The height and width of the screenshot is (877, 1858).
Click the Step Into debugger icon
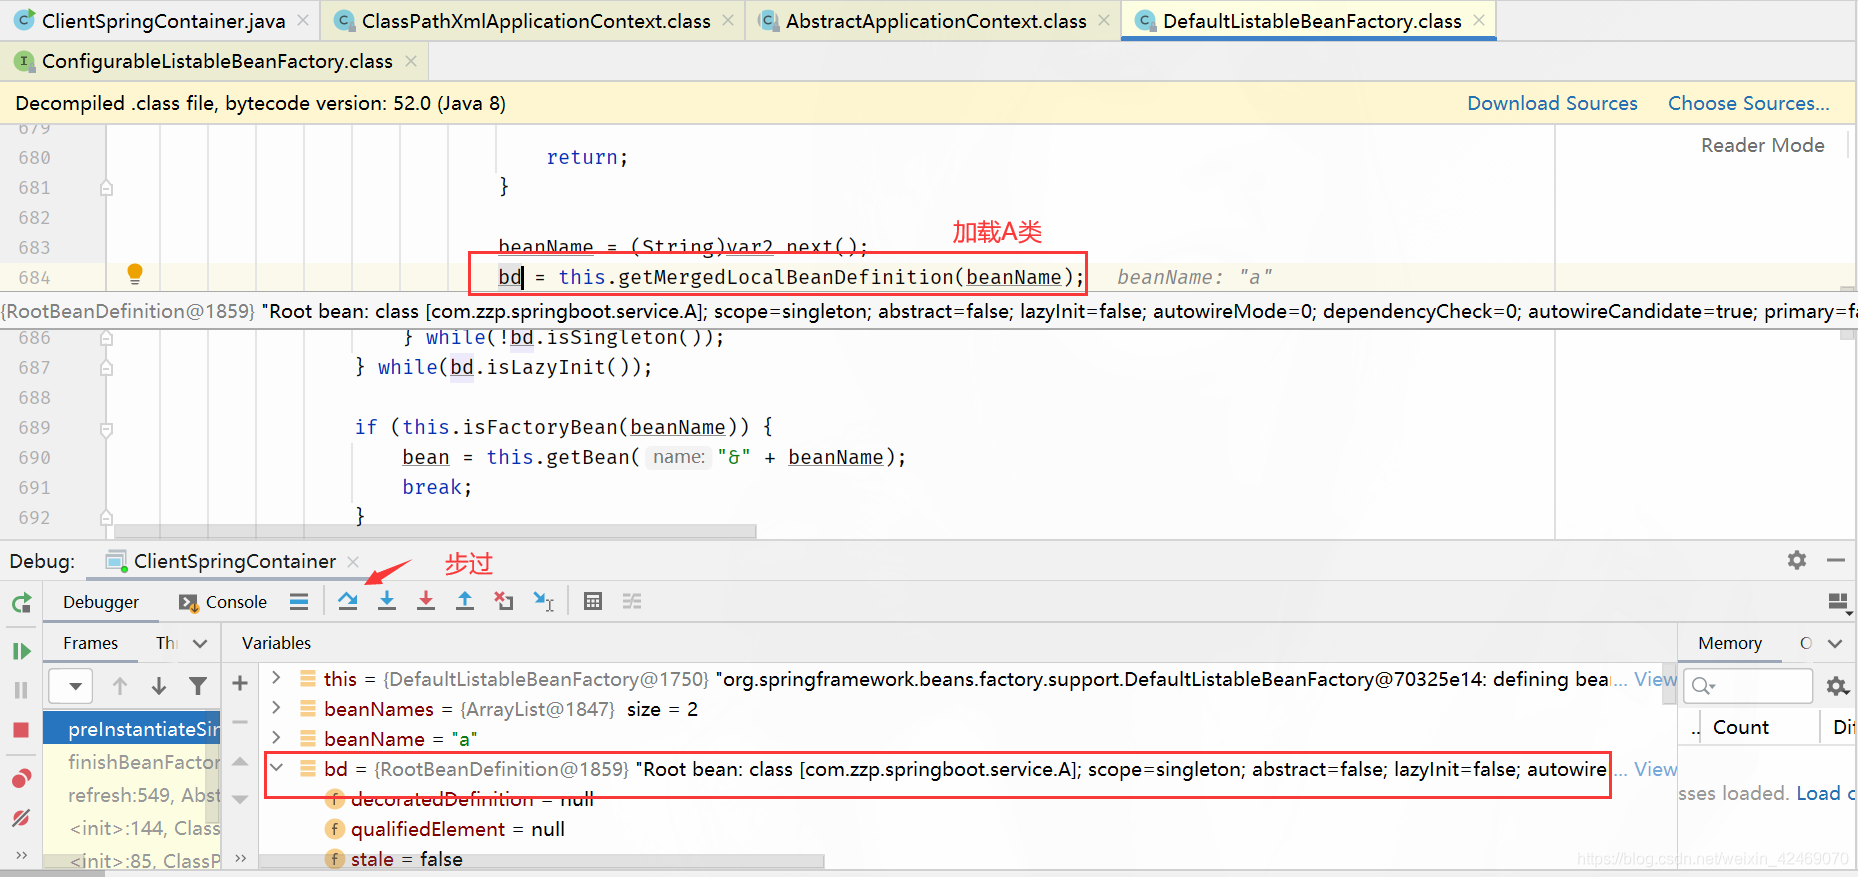tap(387, 601)
